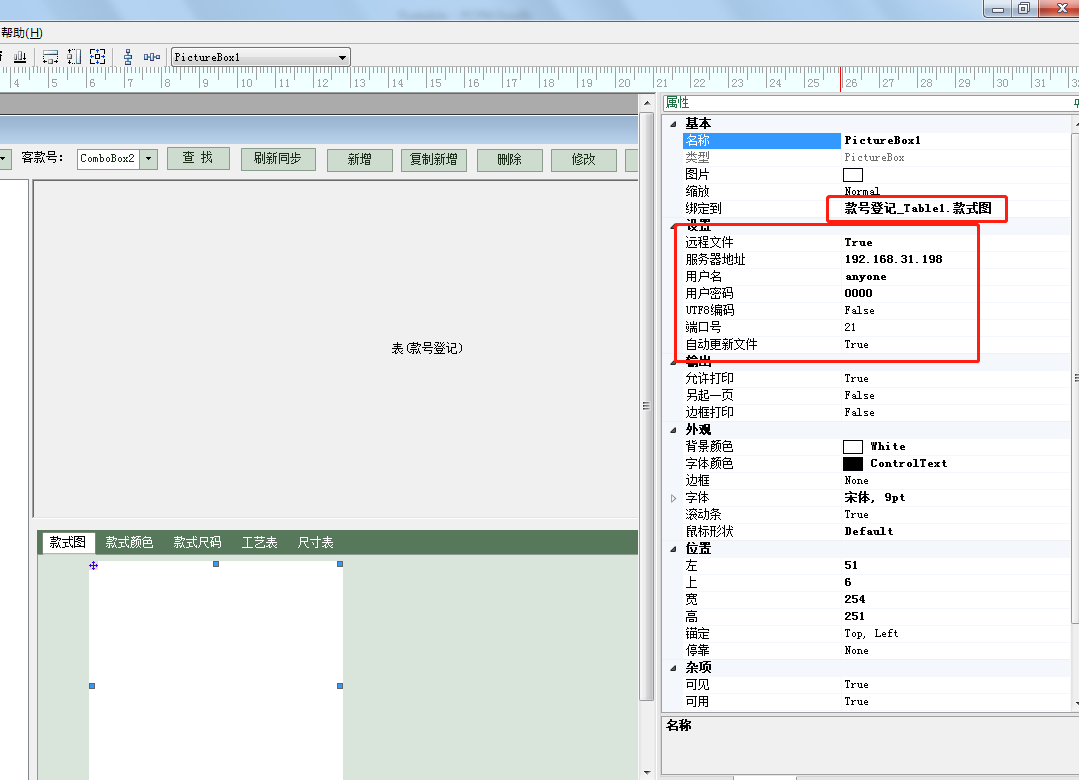Click the 停靠 property value None
1079x780 pixels.
pos(857,651)
